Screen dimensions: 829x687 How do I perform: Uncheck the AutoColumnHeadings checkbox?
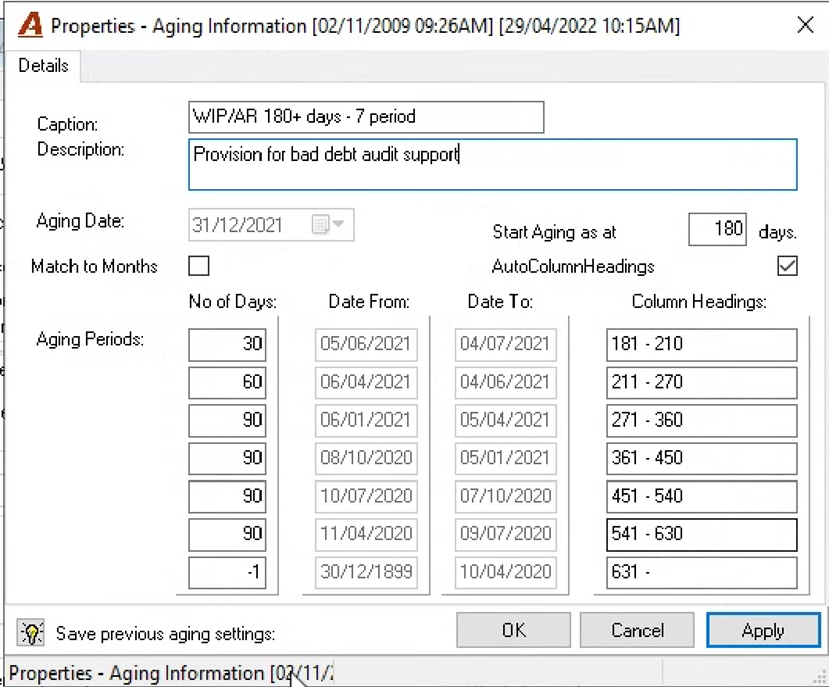coord(787,265)
